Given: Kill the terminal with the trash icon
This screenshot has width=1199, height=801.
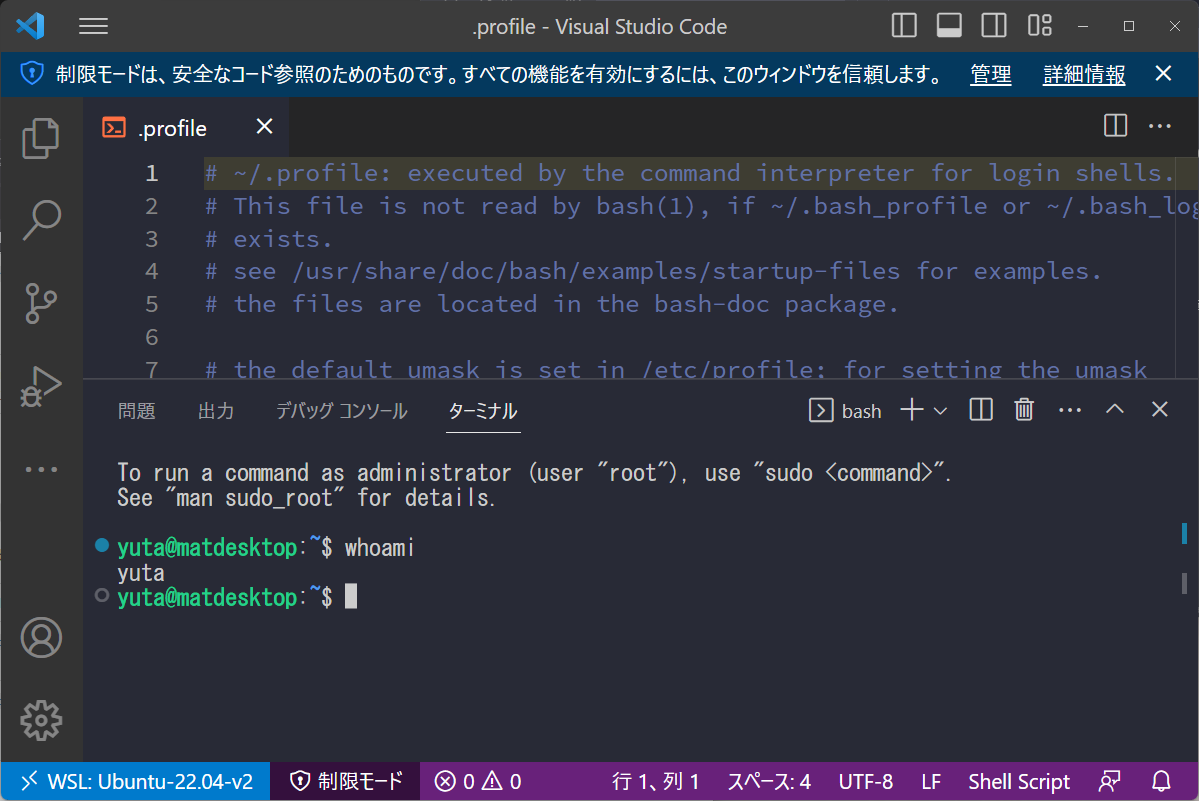Looking at the screenshot, I should [x=1023, y=409].
